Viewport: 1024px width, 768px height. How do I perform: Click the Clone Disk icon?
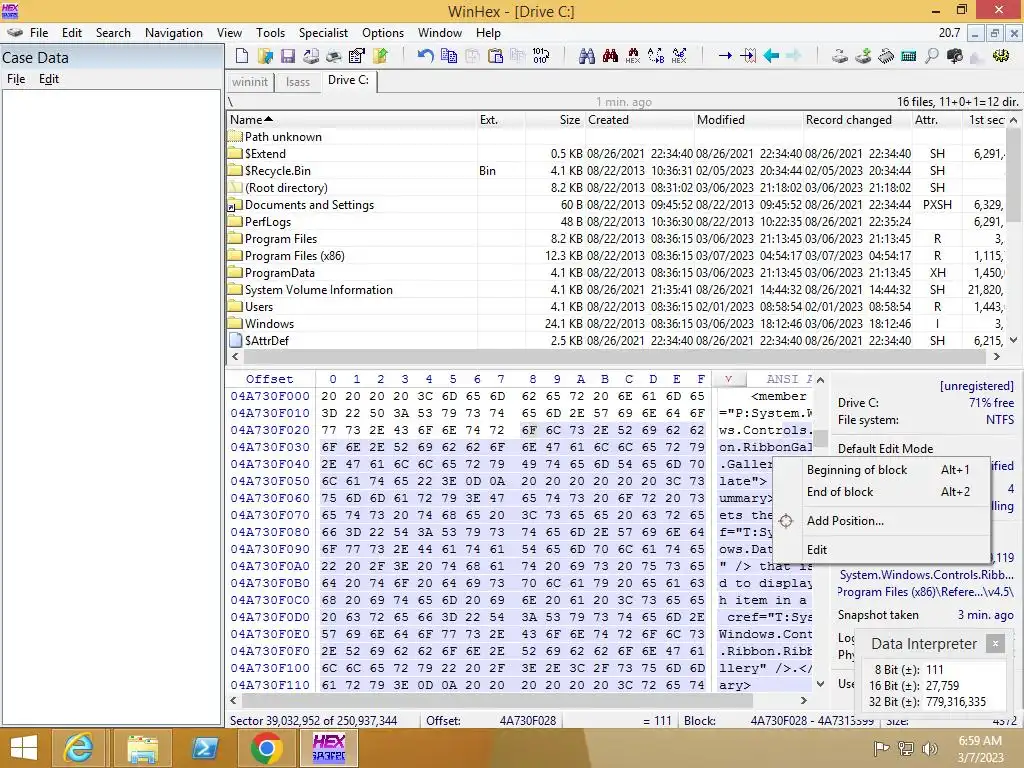coord(863,56)
